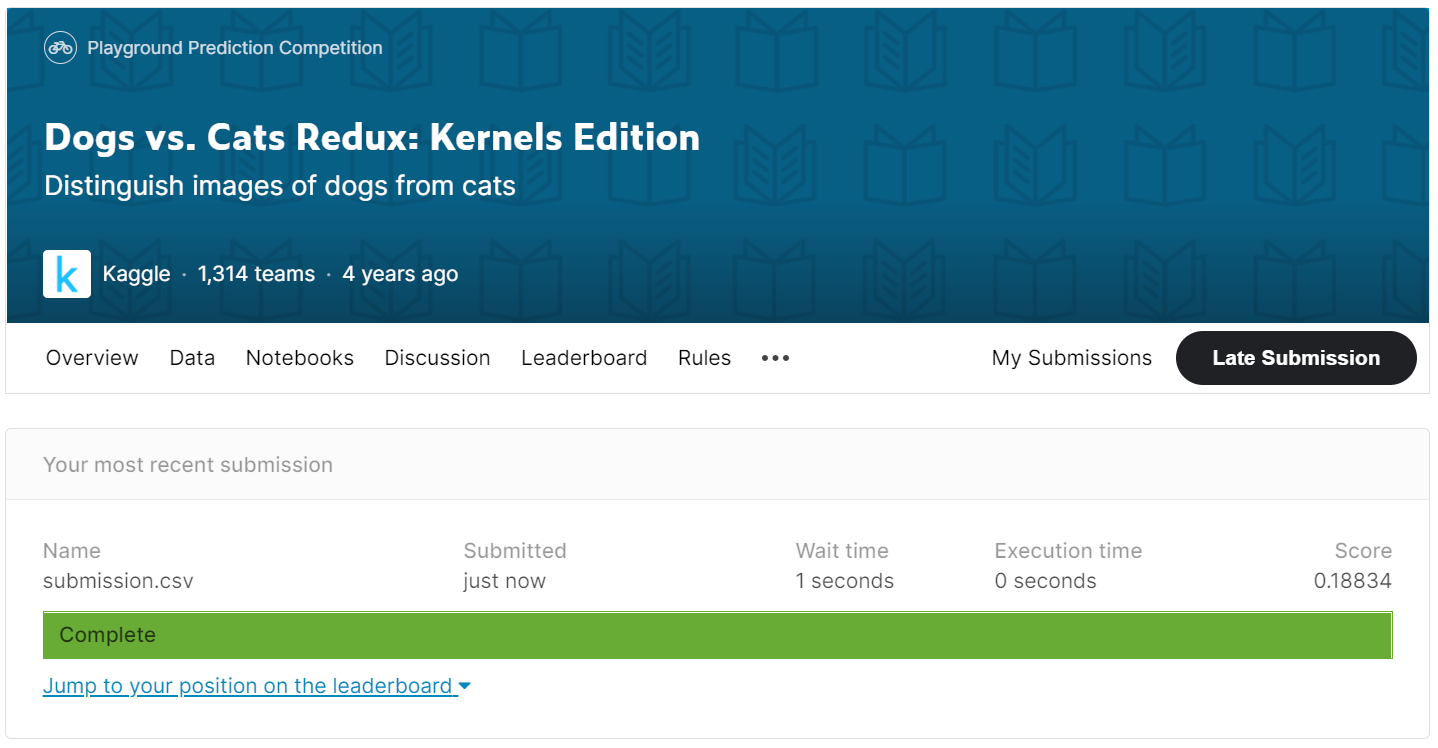Click the Late Submission button
1438x748 pixels.
coord(1296,358)
